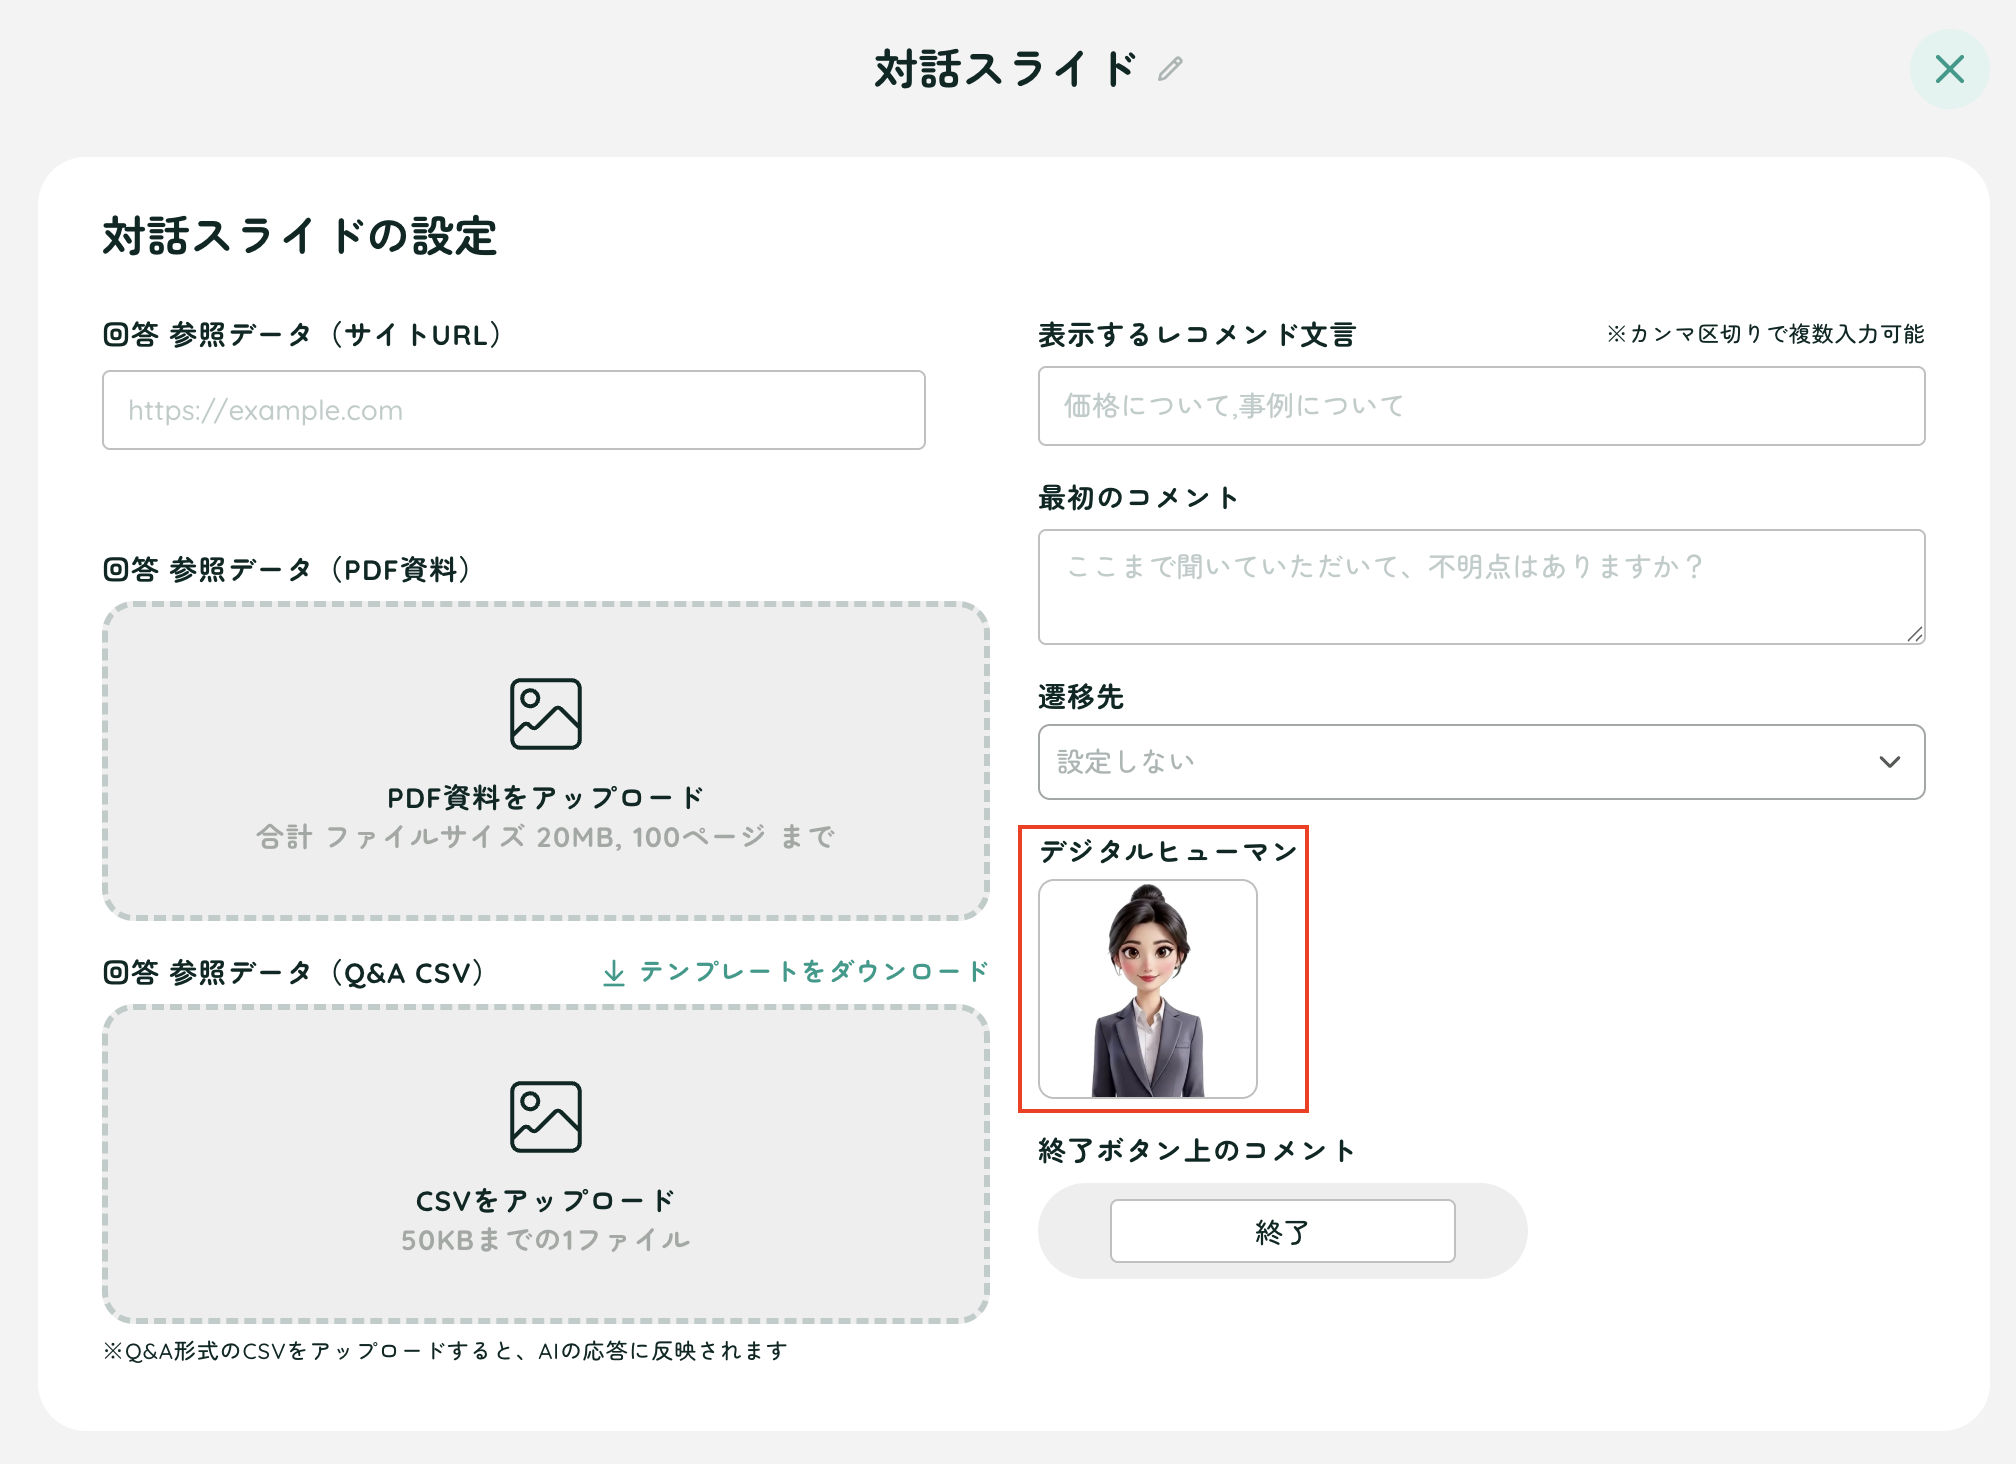
Task: Close the 対話スライド dialog with X
Action: pyautogui.click(x=1949, y=69)
